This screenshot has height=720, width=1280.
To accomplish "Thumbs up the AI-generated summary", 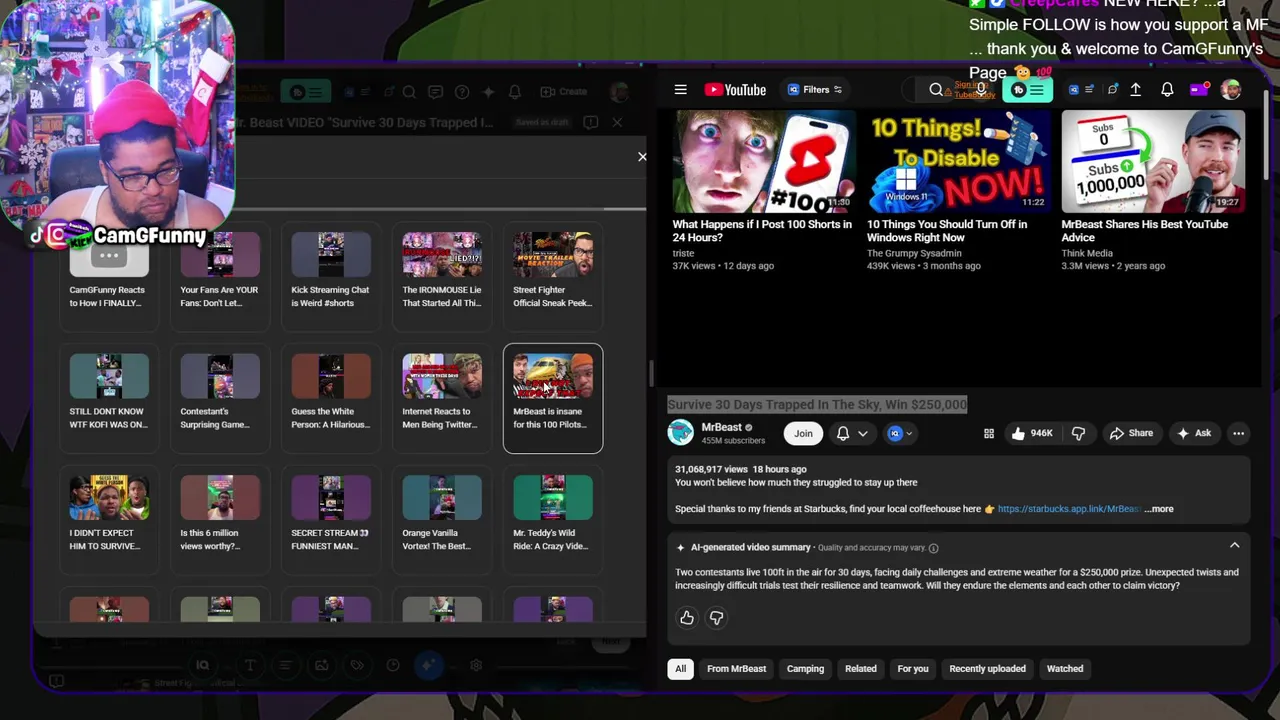I will 687,618.
